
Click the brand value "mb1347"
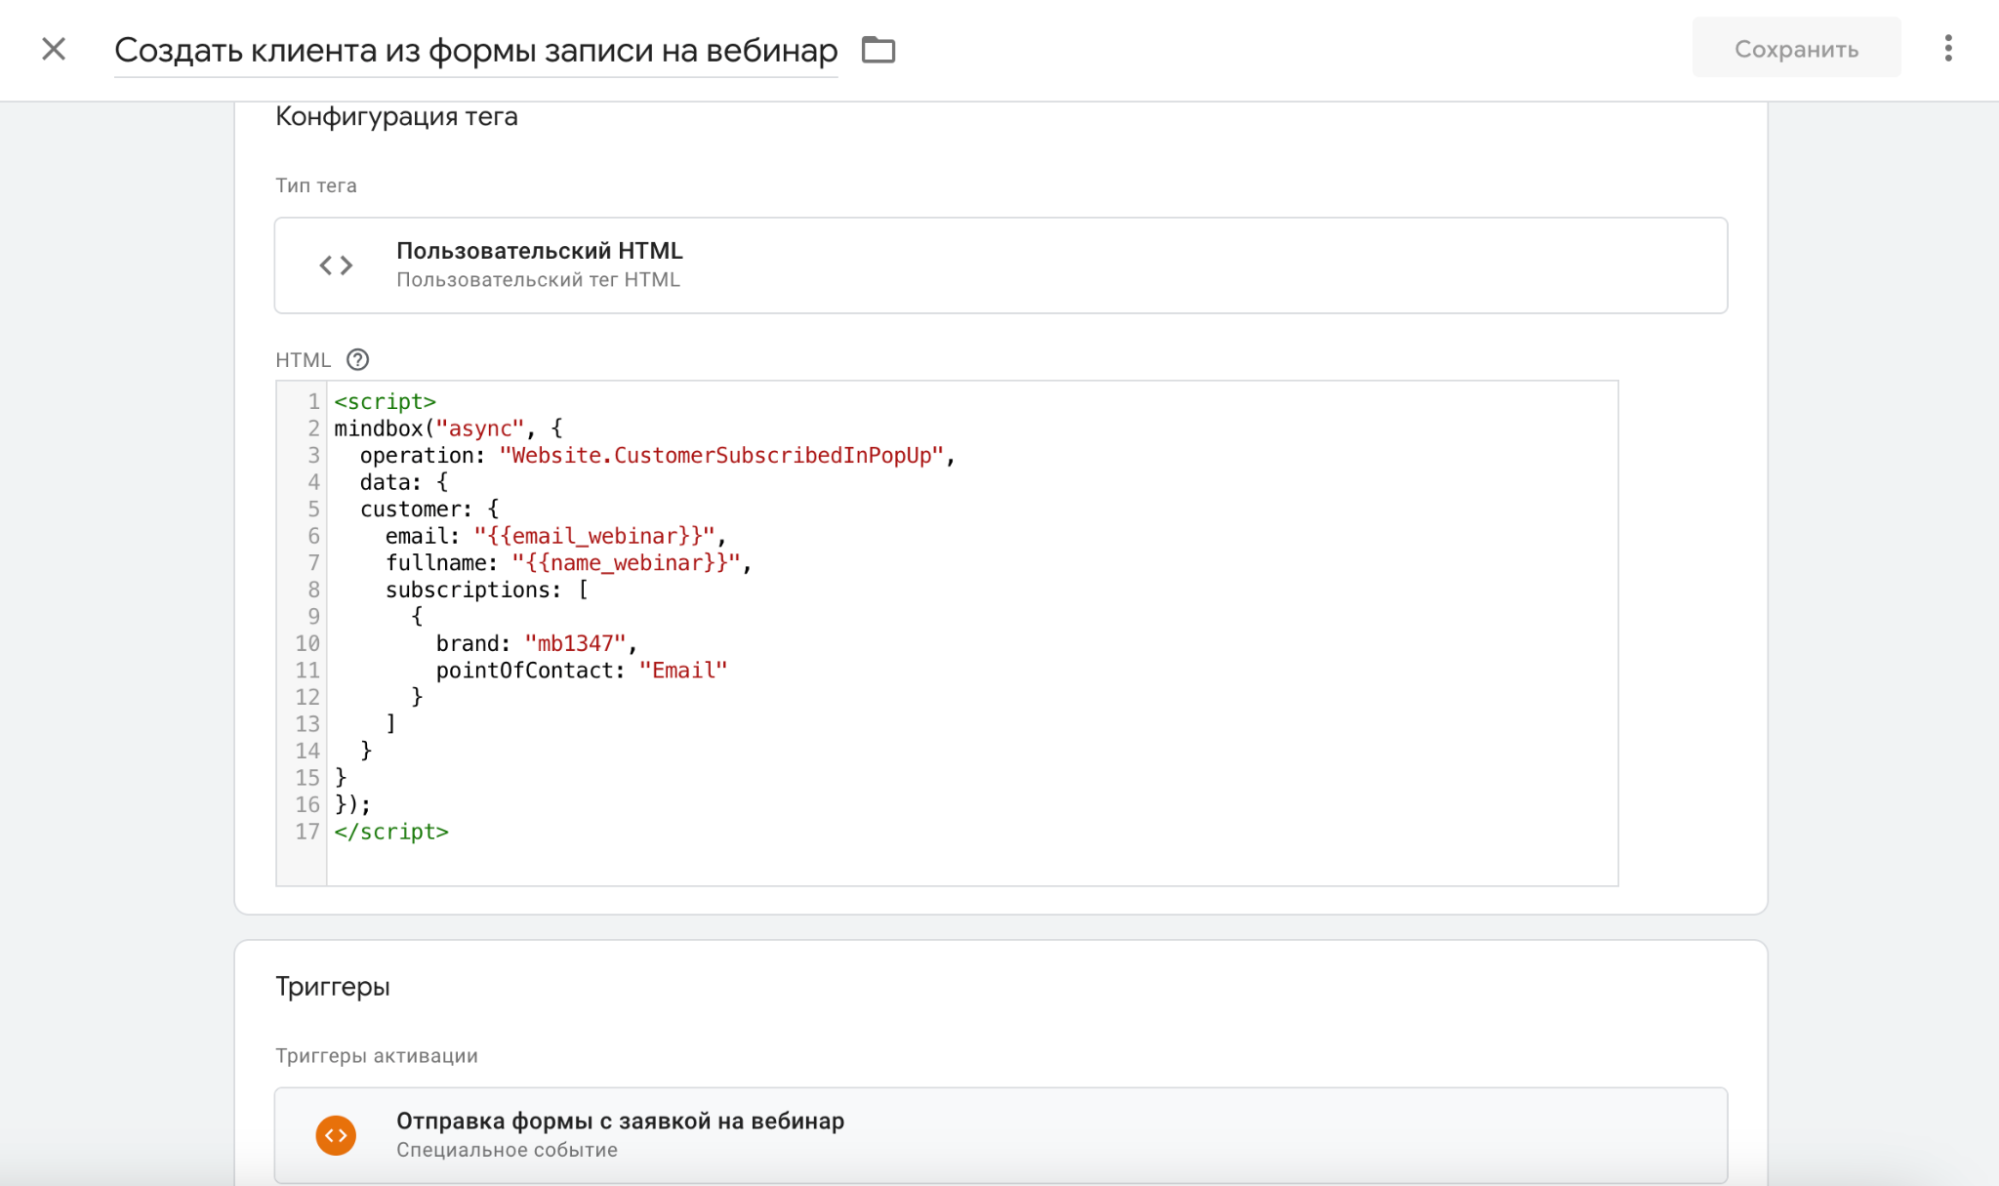point(575,644)
